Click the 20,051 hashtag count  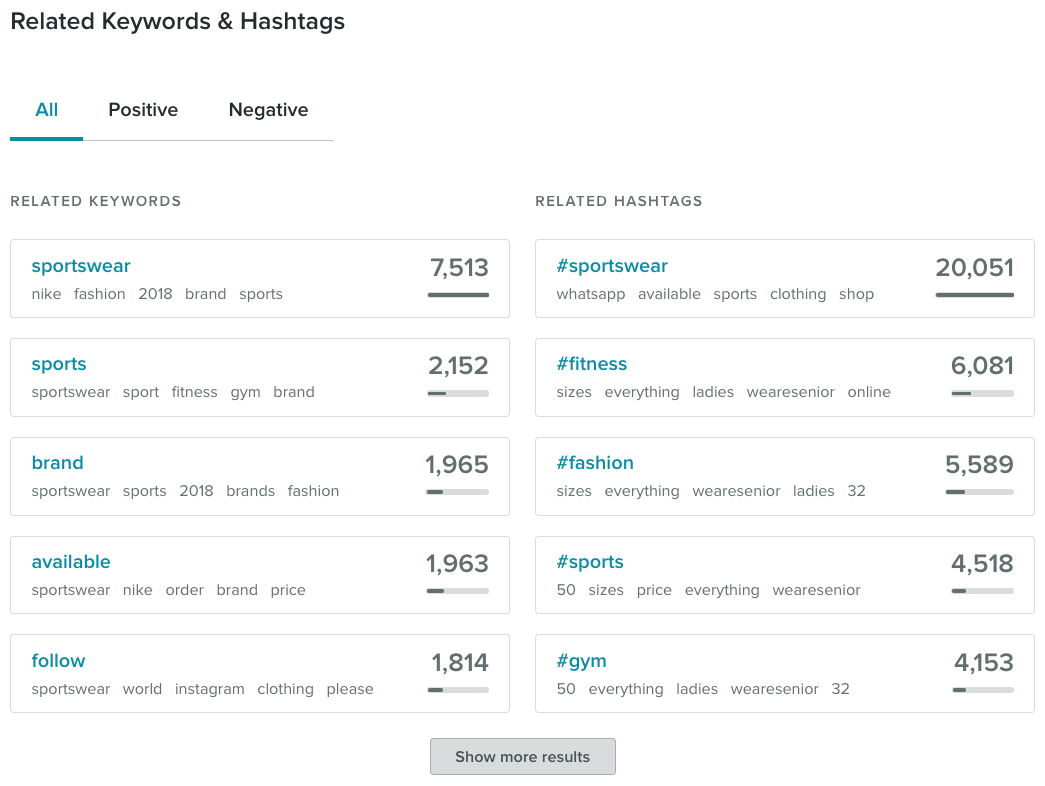click(x=974, y=268)
